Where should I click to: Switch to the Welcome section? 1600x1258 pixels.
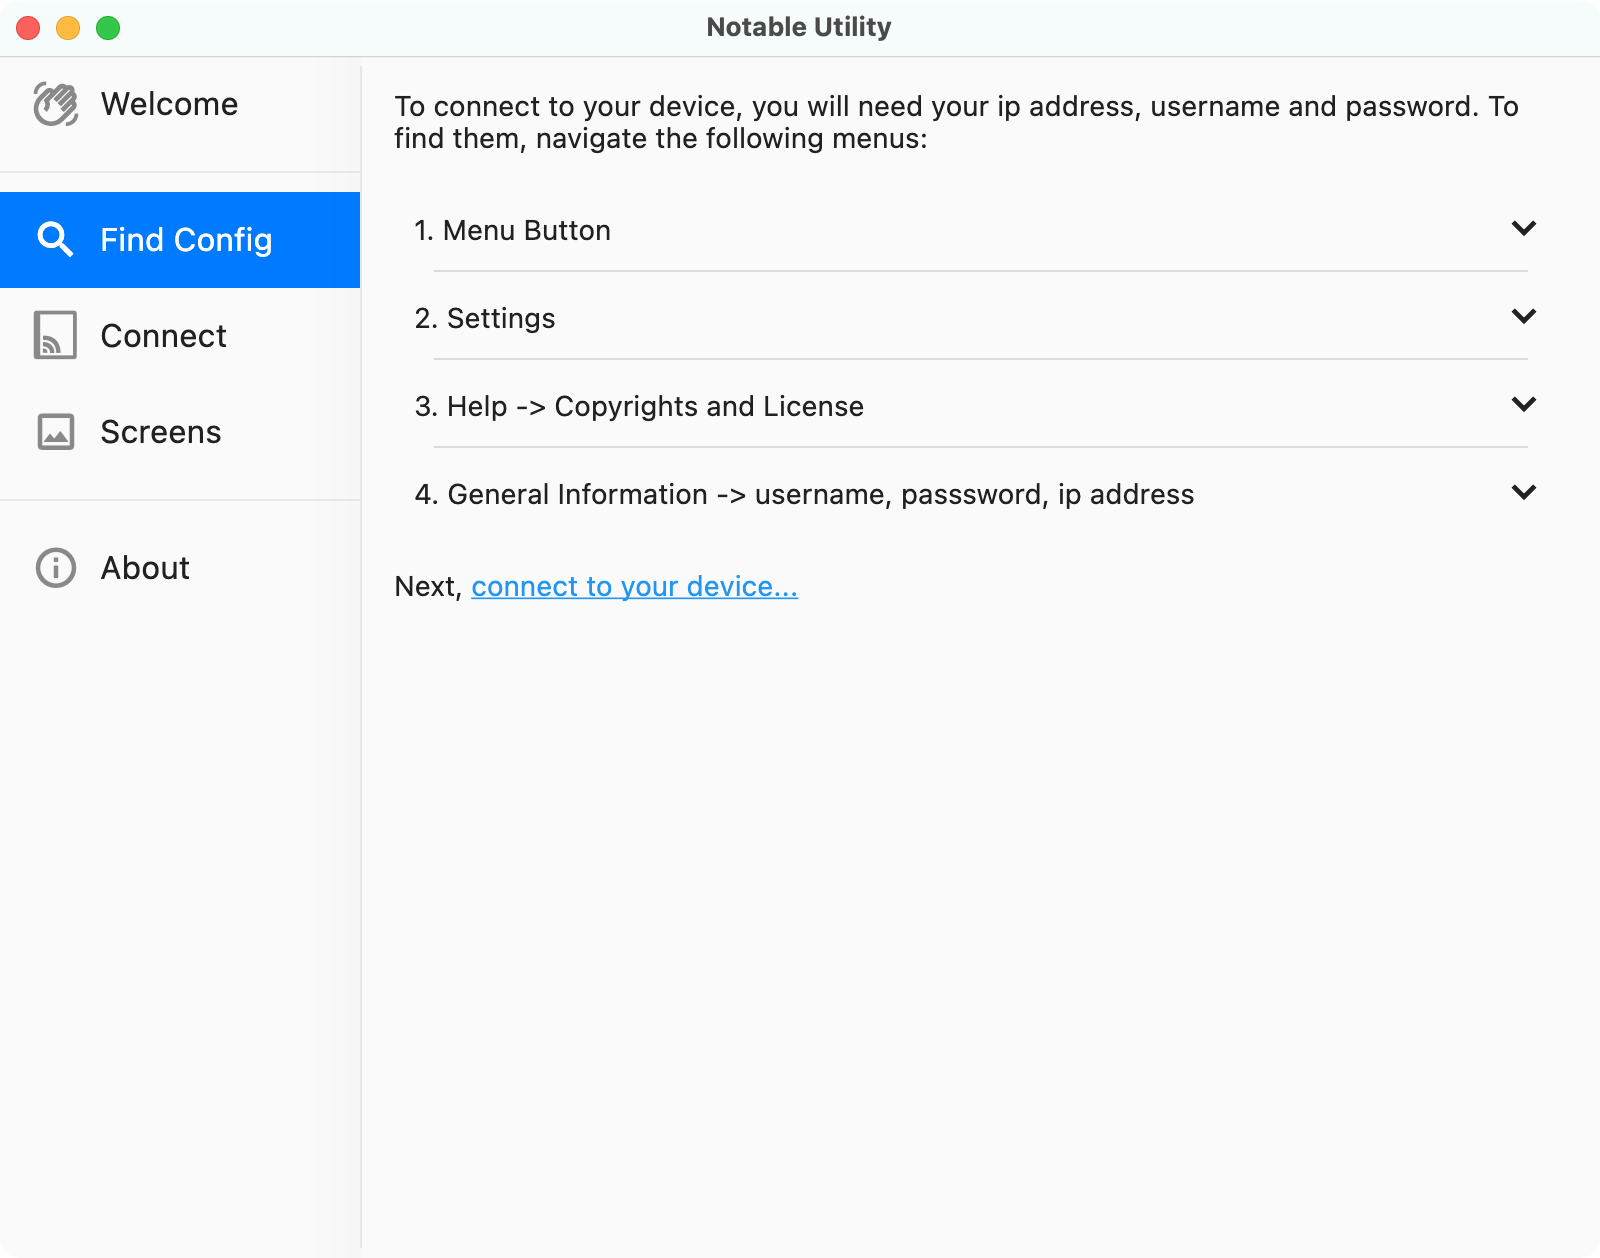pyautogui.click(x=170, y=103)
